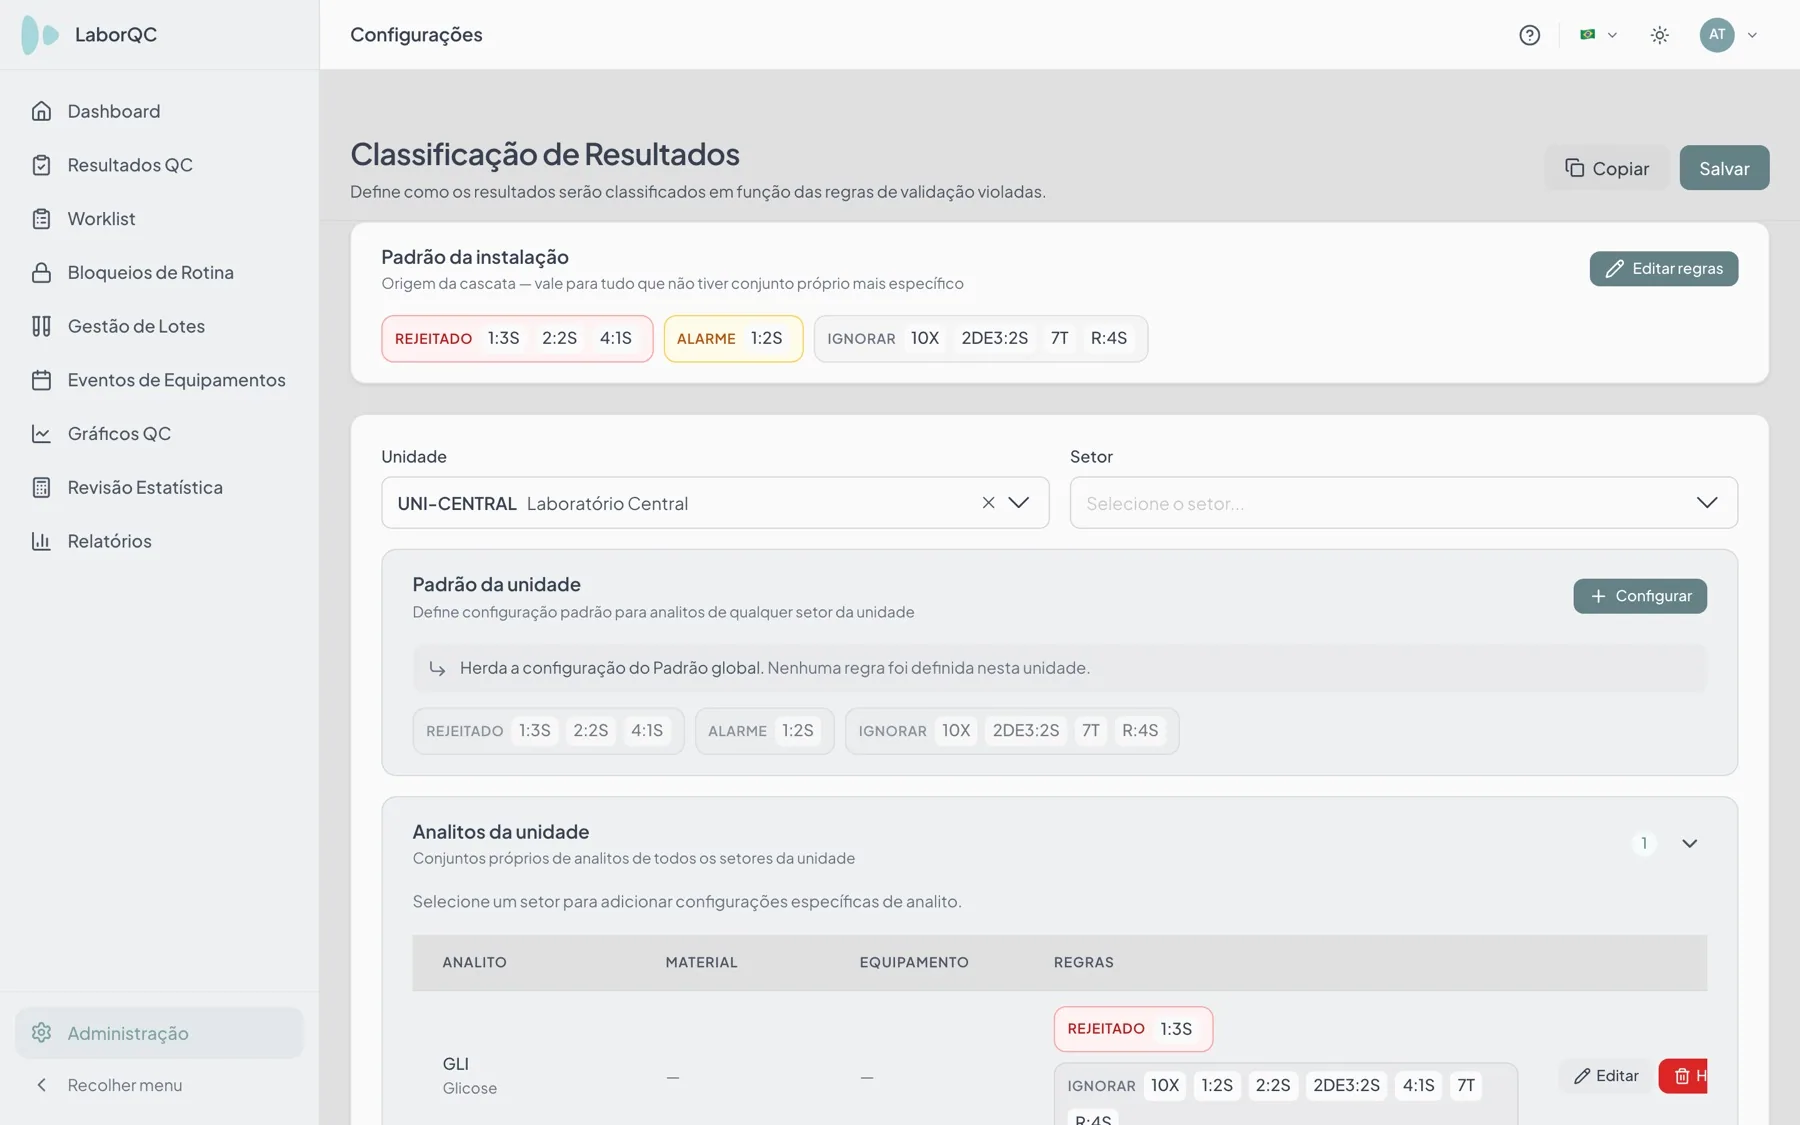This screenshot has height=1125, width=1800.
Task: Click R:4S rule in installation IGNORAR group
Action: click(x=1109, y=339)
